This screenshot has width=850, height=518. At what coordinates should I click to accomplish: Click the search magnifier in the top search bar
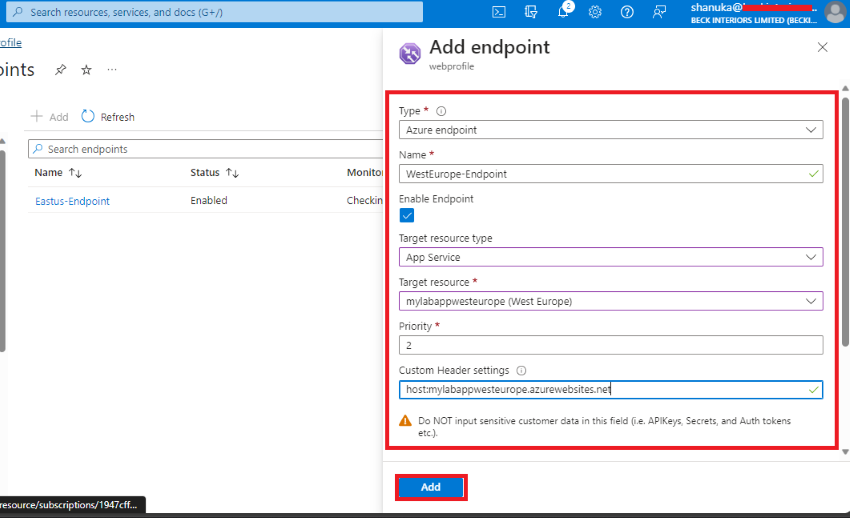pyautogui.click(x=18, y=12)
